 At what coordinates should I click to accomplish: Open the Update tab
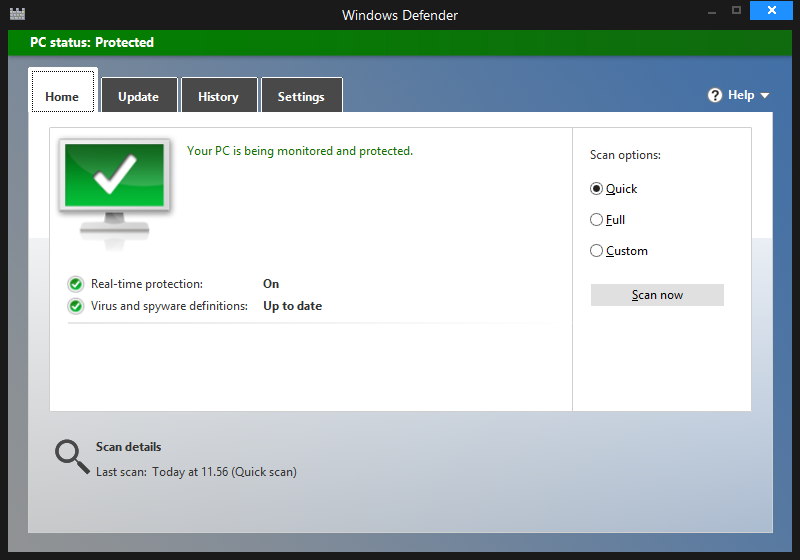coord(139,95)
